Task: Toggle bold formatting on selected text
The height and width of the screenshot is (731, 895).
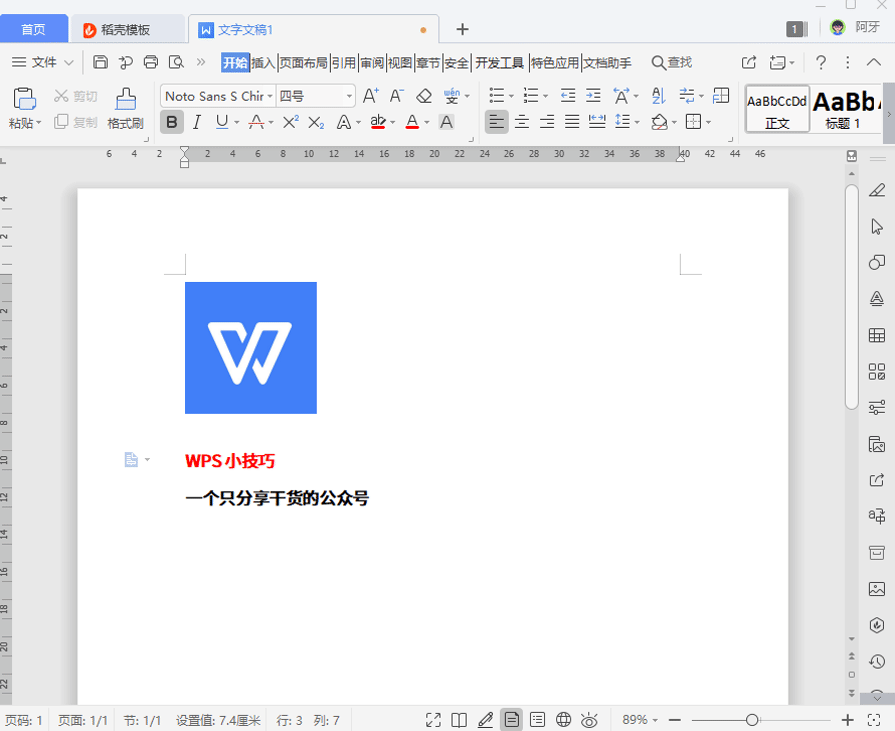Action: [172, 121]
